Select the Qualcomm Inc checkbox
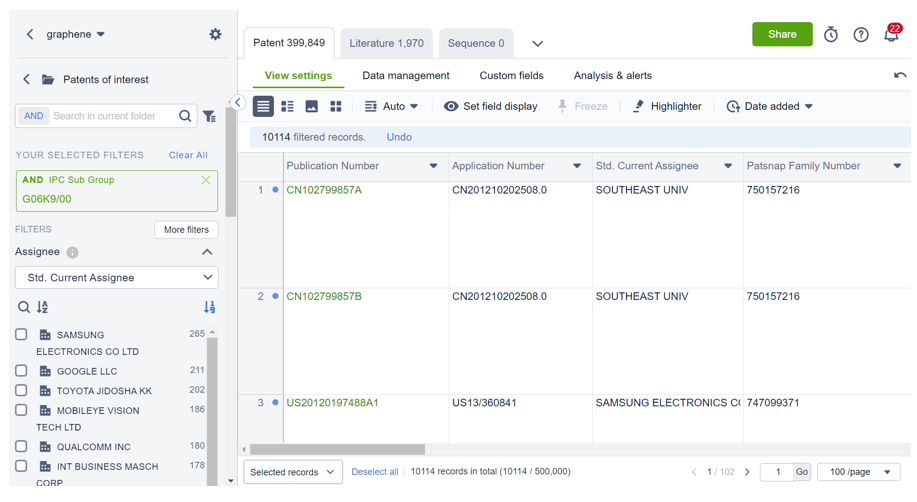Viewport: 917px width, 502px height. [21, 447]
